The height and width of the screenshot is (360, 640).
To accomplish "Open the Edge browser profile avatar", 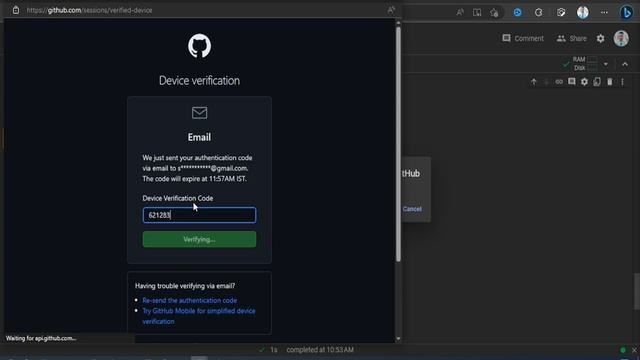I will (582, 12).
